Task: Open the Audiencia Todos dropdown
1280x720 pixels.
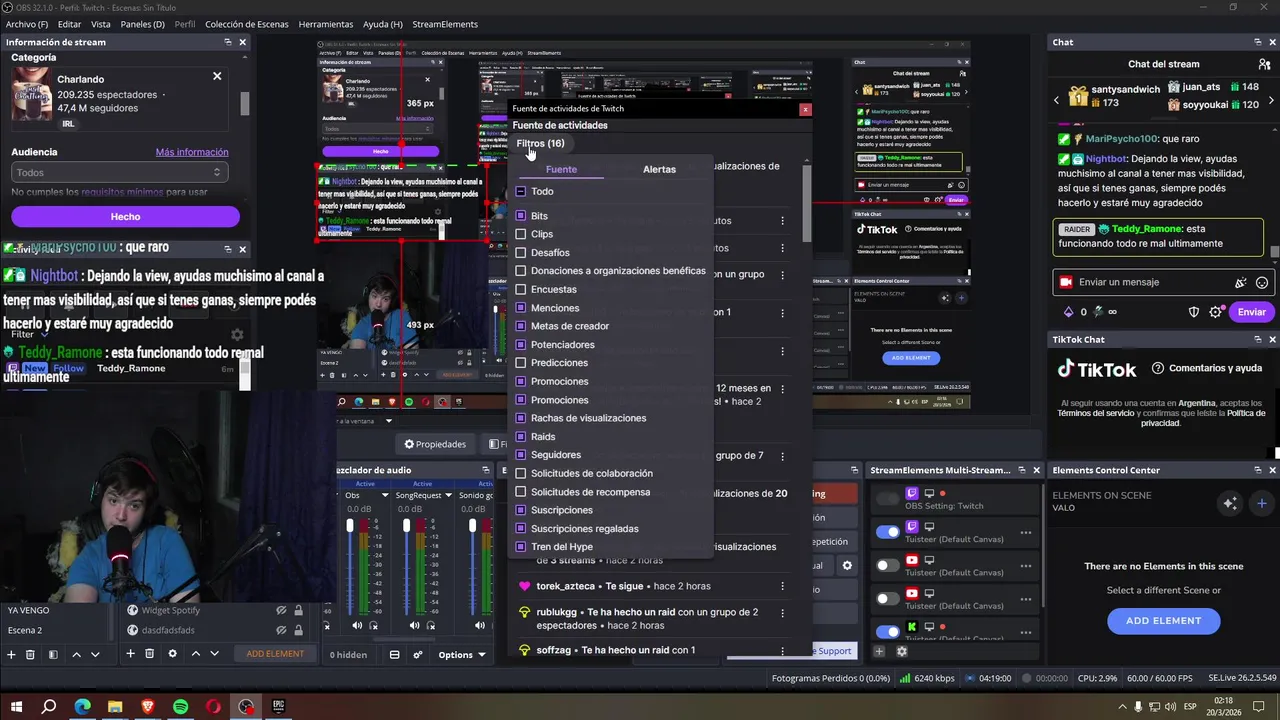Action: click(119, 172)
